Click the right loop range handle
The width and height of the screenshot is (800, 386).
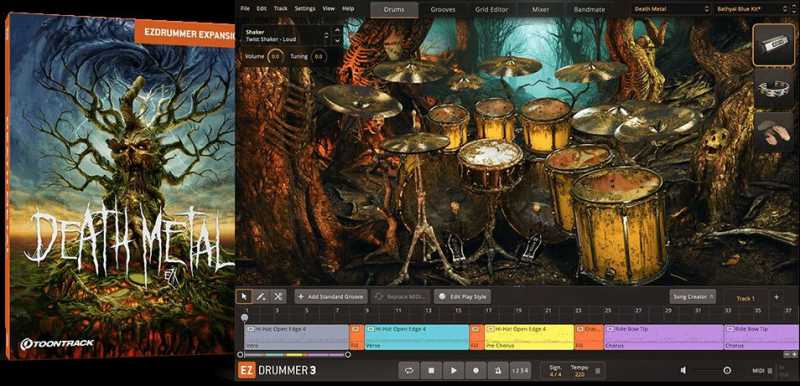347,354
